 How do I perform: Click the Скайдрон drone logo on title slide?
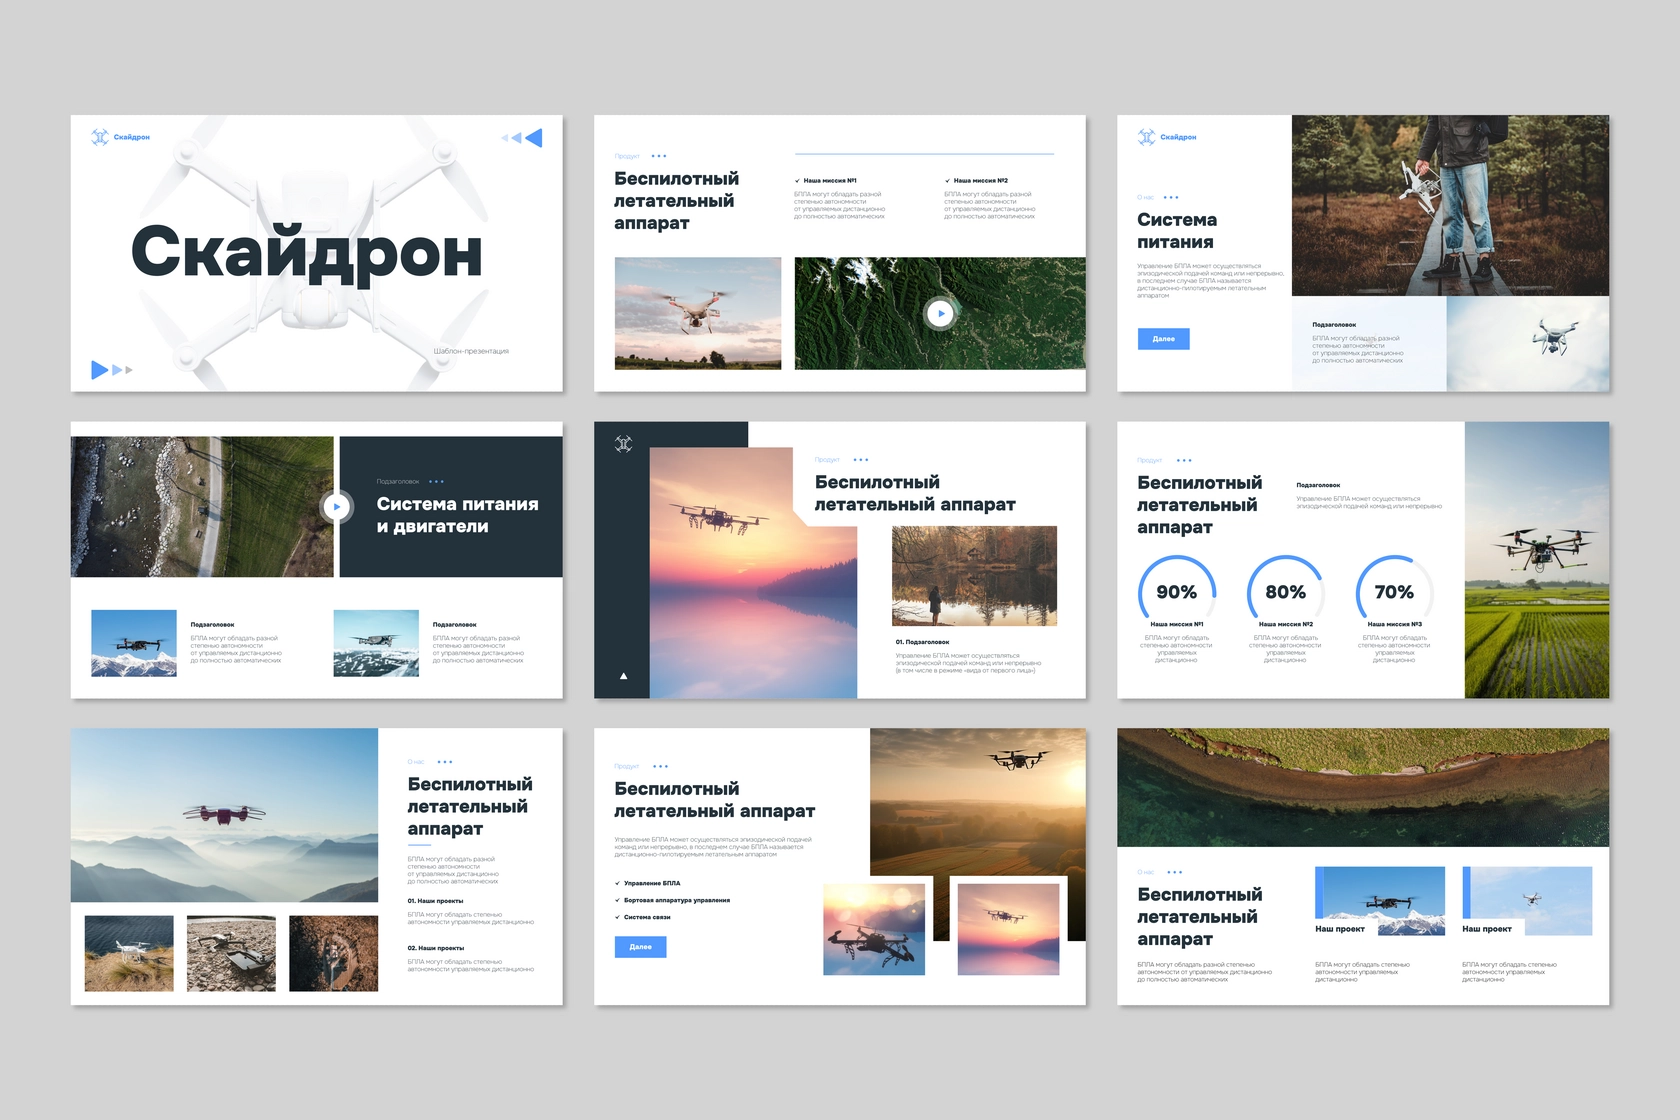coord(100,137)
